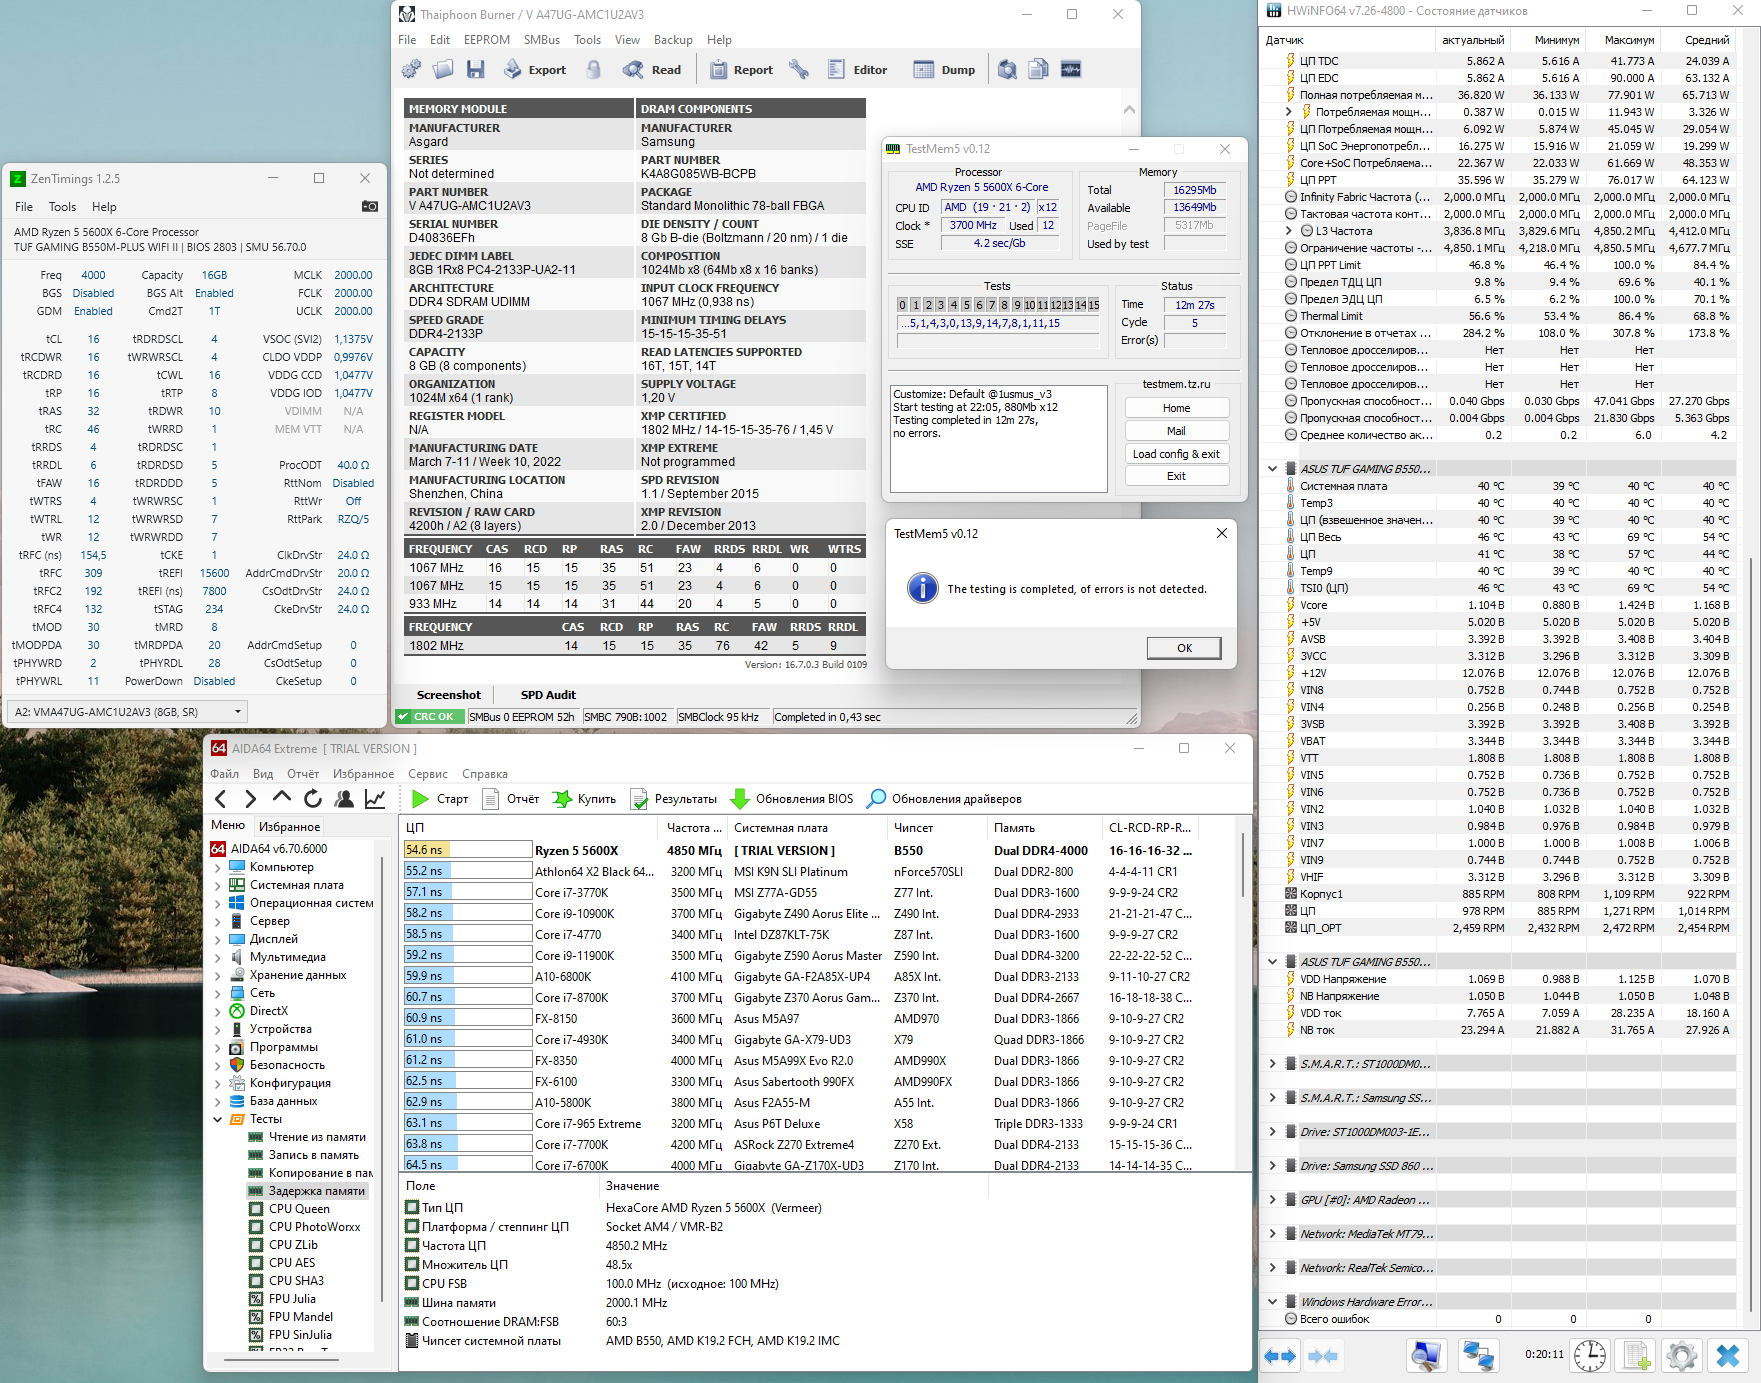The width and height of the screenshot is (1761, 1383).
Task: Open the Editor from Thaiphoon Burner toolbar
Action: coord(857,70)
